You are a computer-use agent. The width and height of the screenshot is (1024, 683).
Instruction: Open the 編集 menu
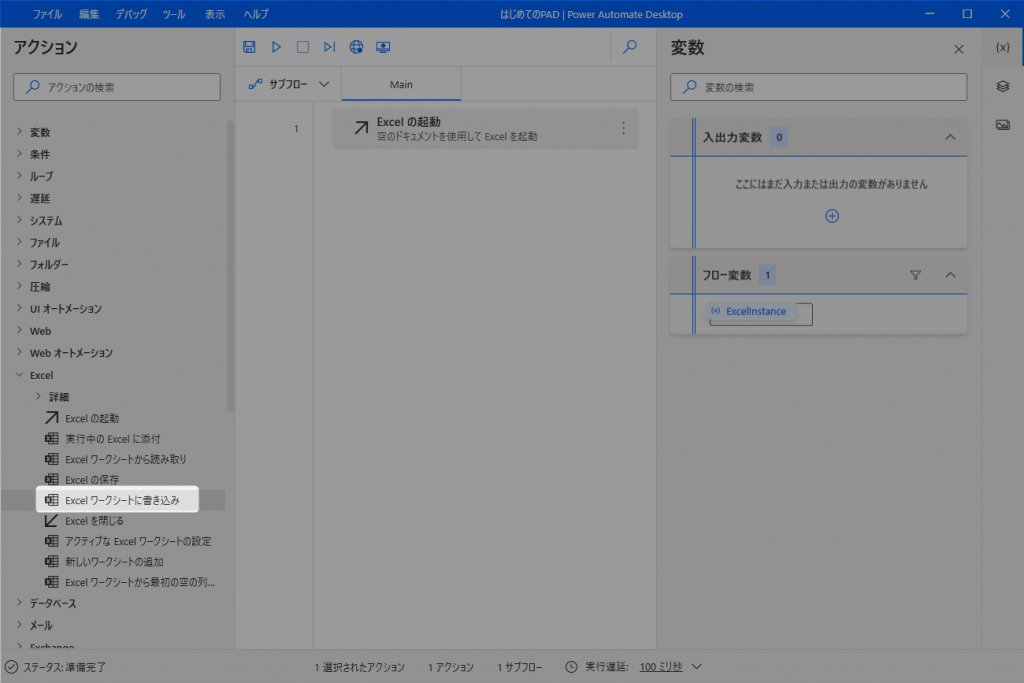point(89,14)
